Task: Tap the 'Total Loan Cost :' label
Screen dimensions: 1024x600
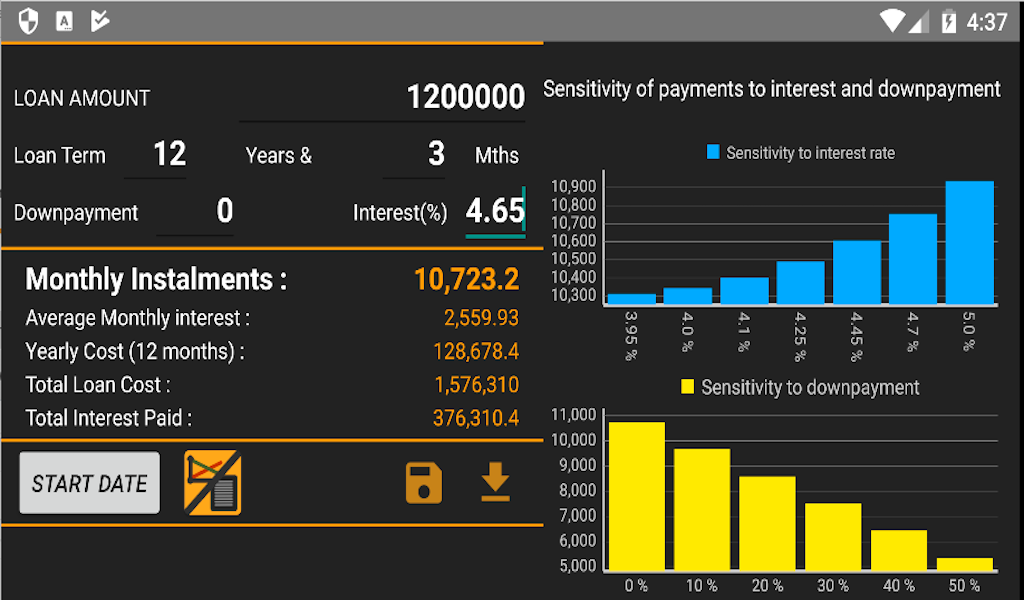Action: 98,385
